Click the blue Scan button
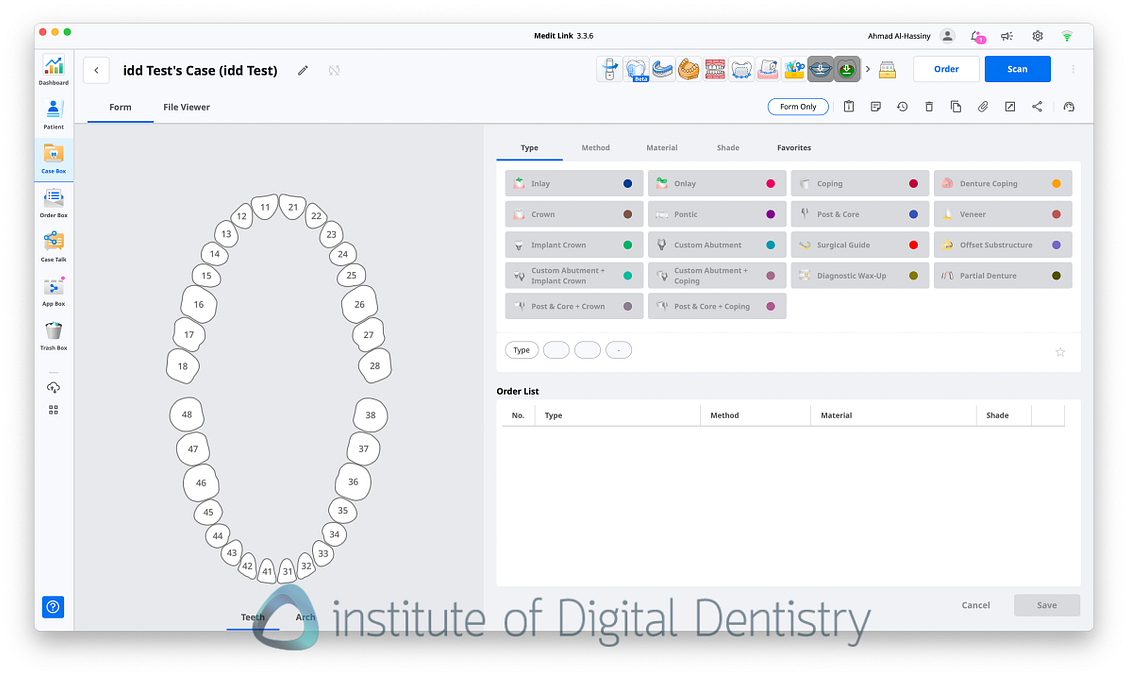The image size is (1128, 676). pos(1017,68)
